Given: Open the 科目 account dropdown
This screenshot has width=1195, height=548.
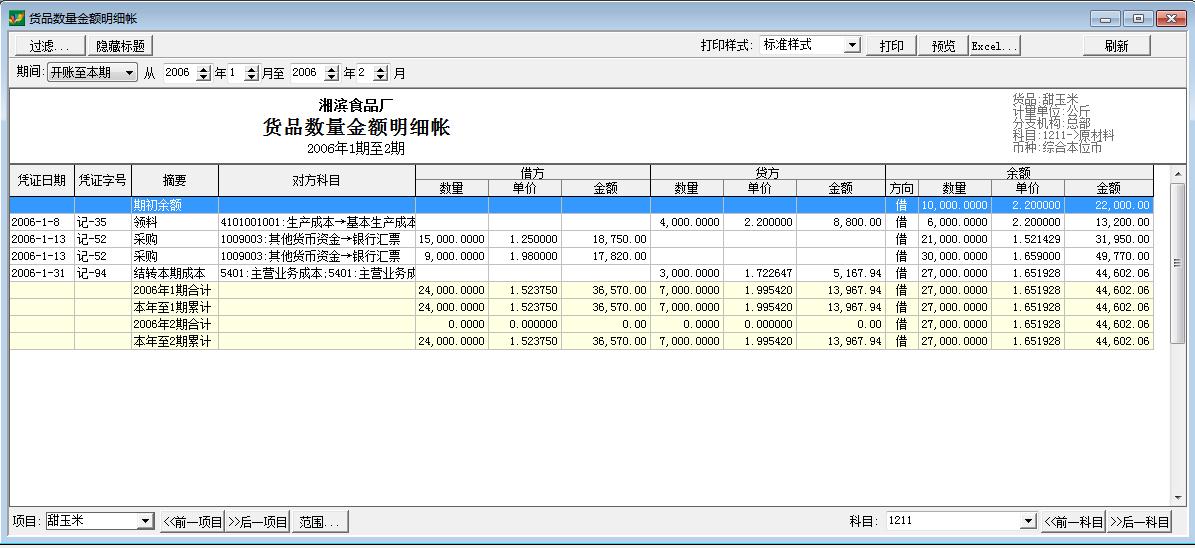Looking at the screenshot, I should coord(1028,521).
